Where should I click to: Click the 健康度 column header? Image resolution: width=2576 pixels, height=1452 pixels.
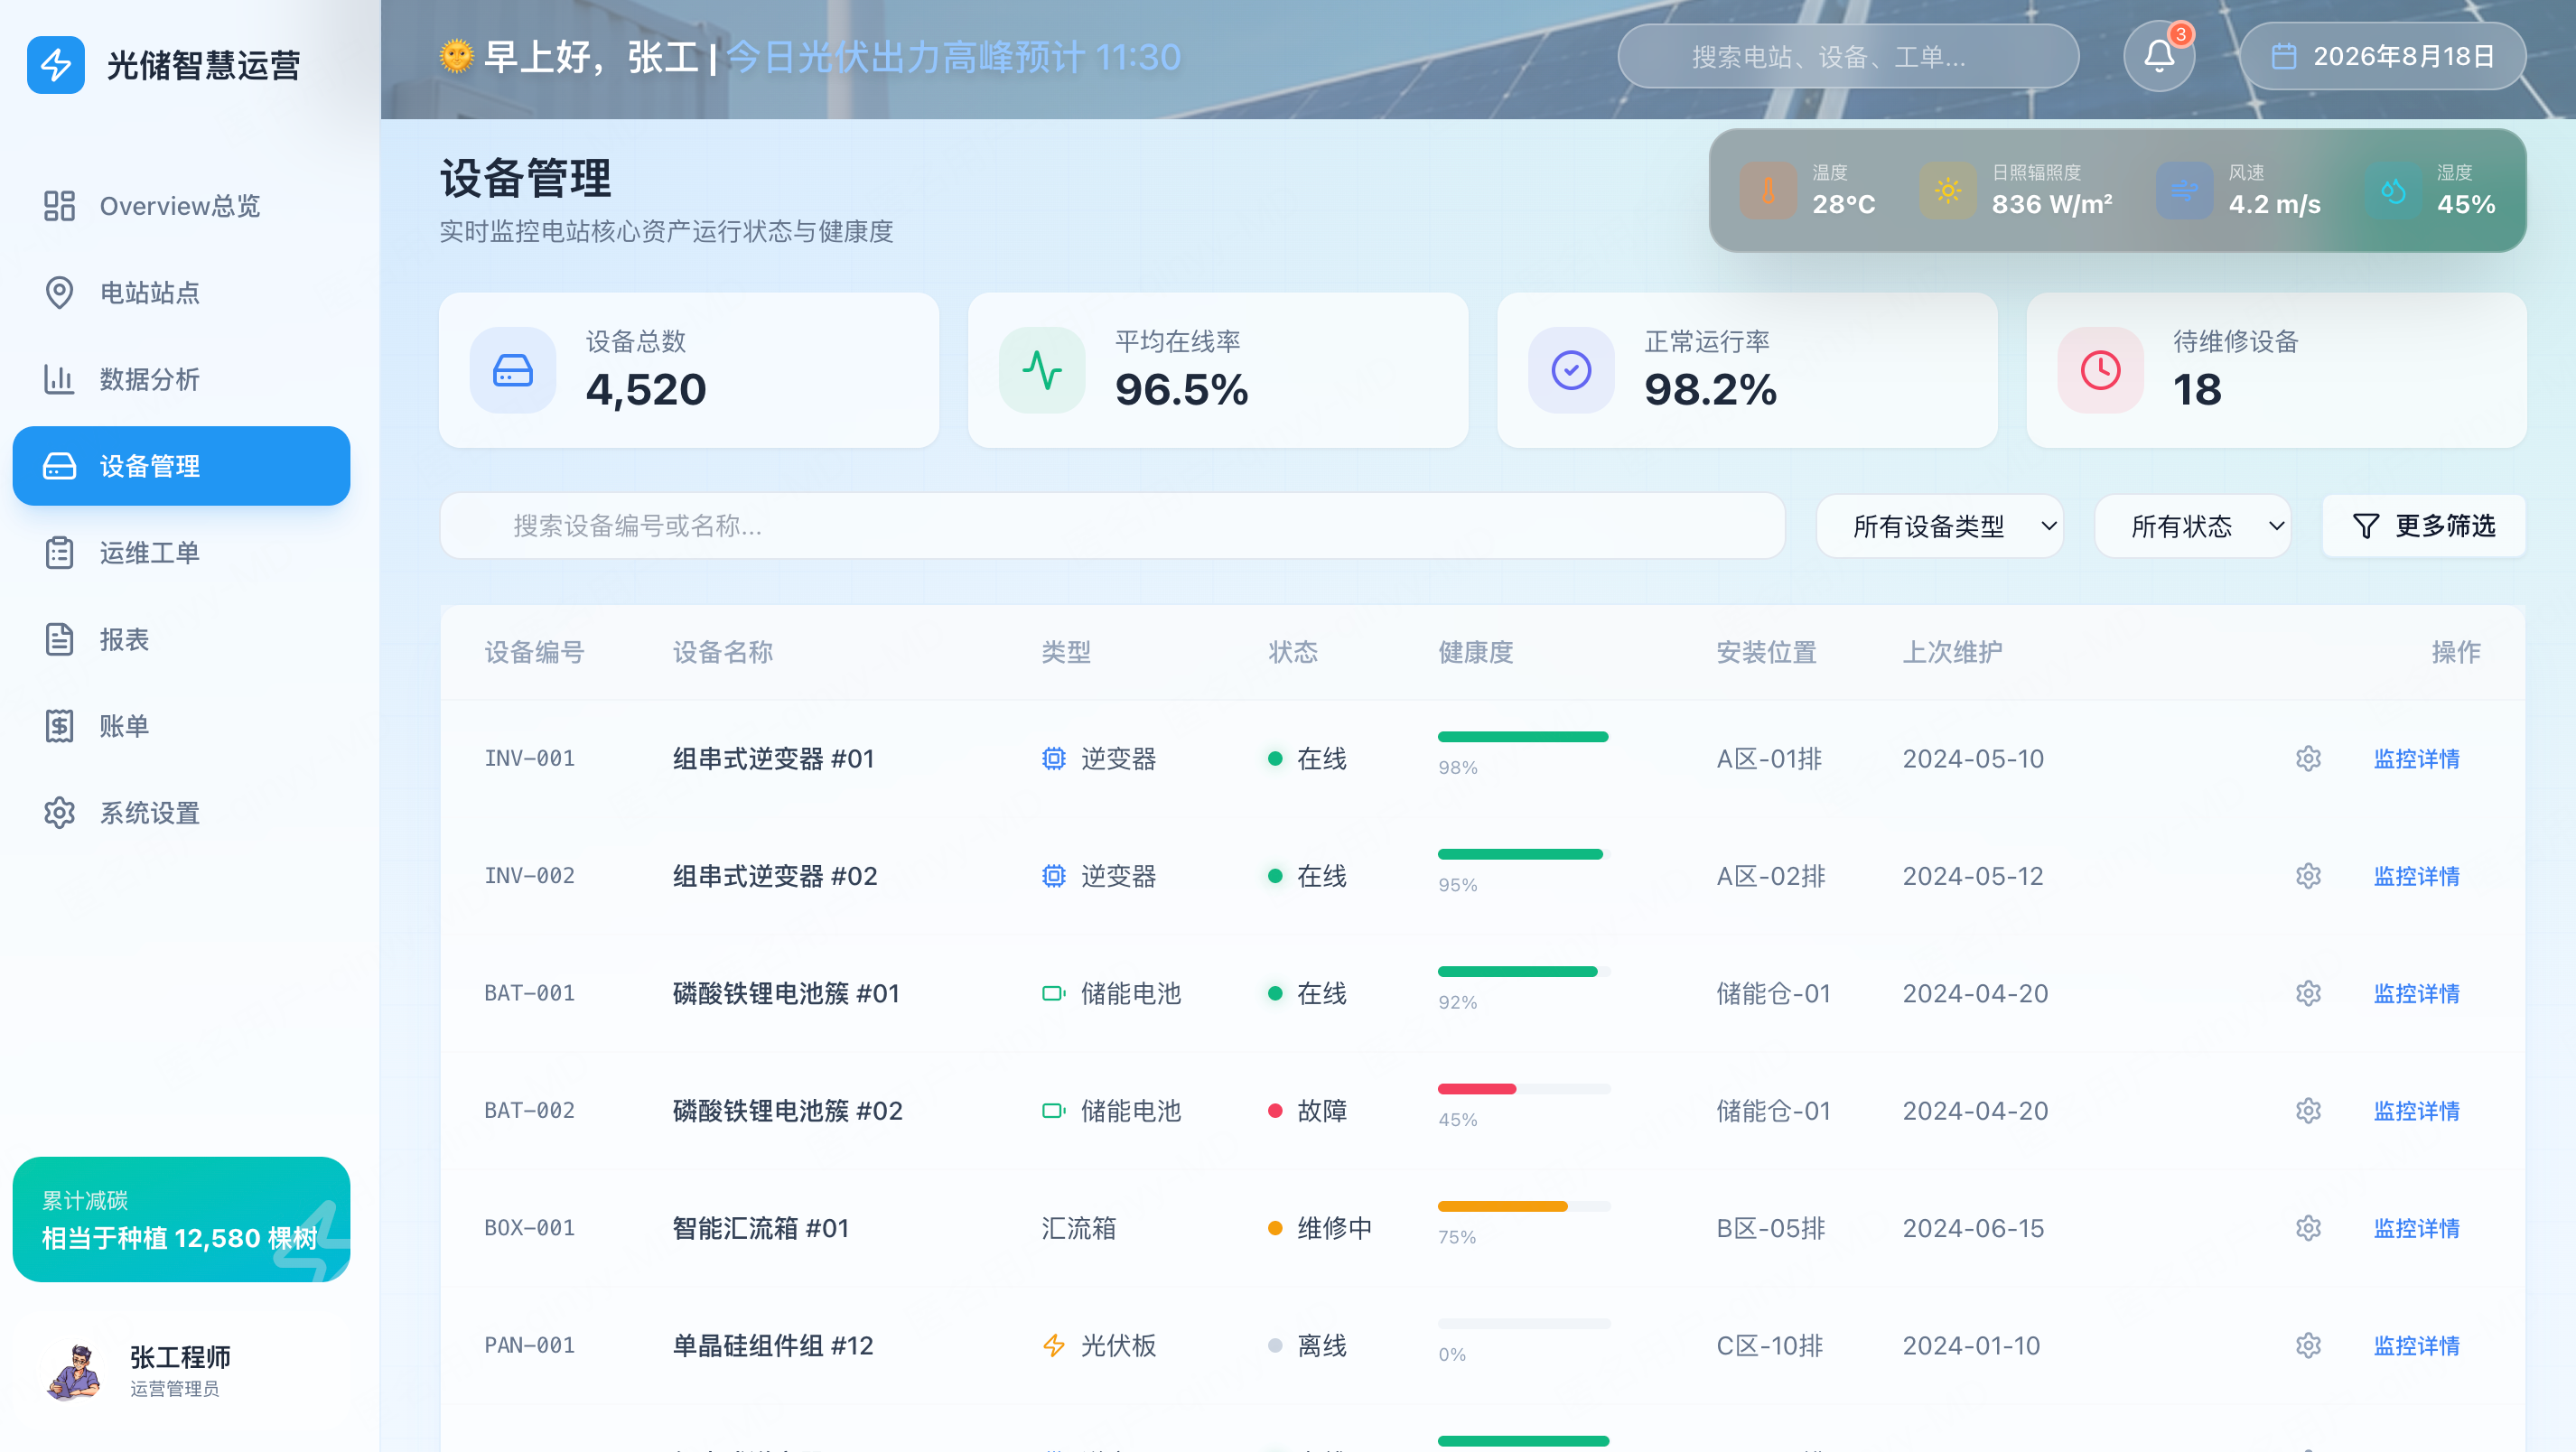pos(1475,652)
